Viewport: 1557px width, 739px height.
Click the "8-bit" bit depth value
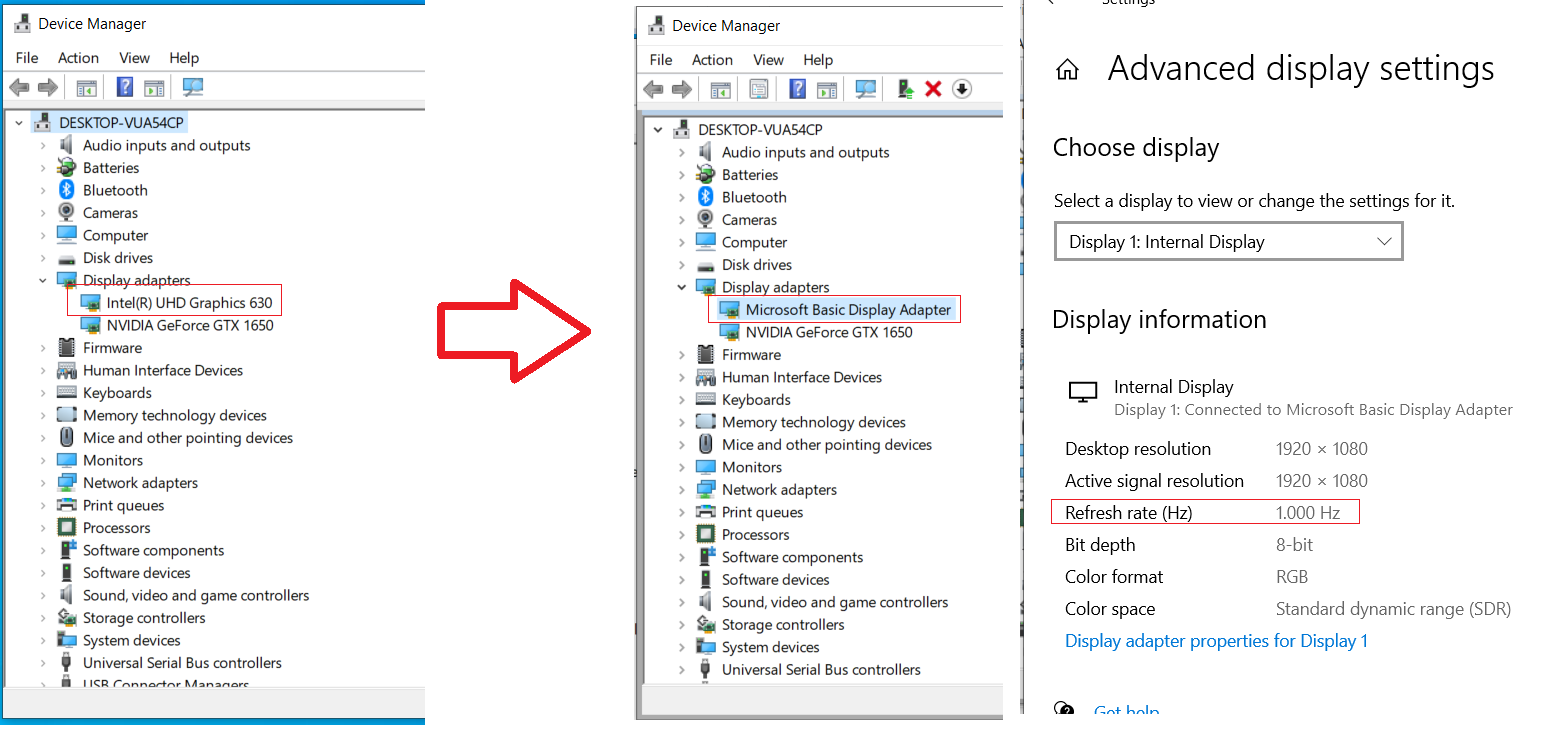click(x=1295, y=545)
